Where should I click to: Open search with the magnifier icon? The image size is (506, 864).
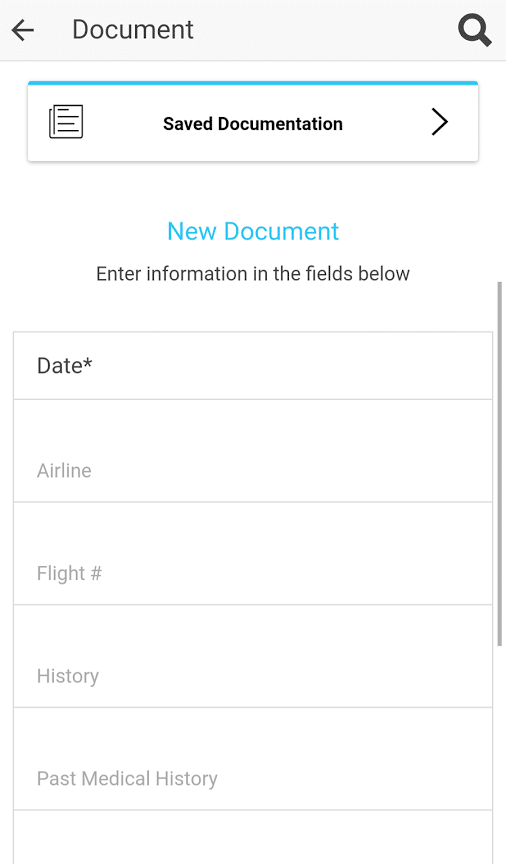click(475, 30)
